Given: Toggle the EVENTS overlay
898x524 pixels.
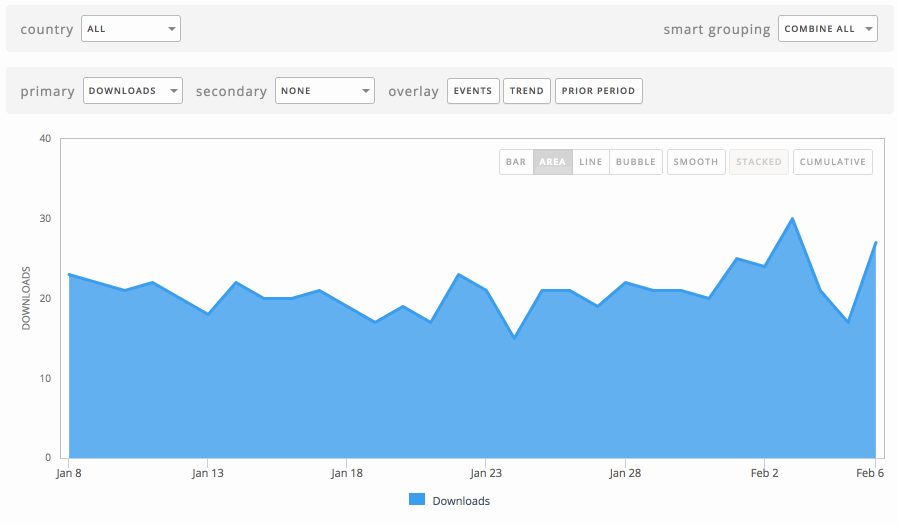Looking at the screenshot, I should (473, 91).
